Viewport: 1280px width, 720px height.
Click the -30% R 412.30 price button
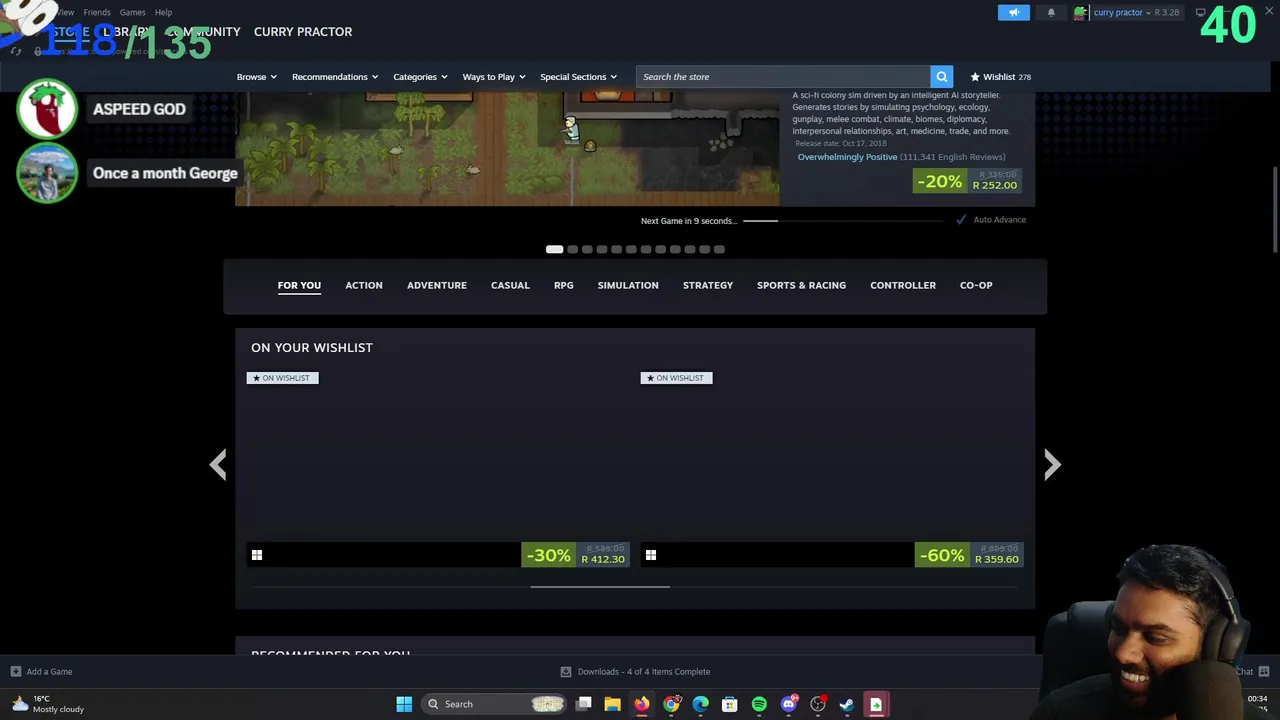575,555
